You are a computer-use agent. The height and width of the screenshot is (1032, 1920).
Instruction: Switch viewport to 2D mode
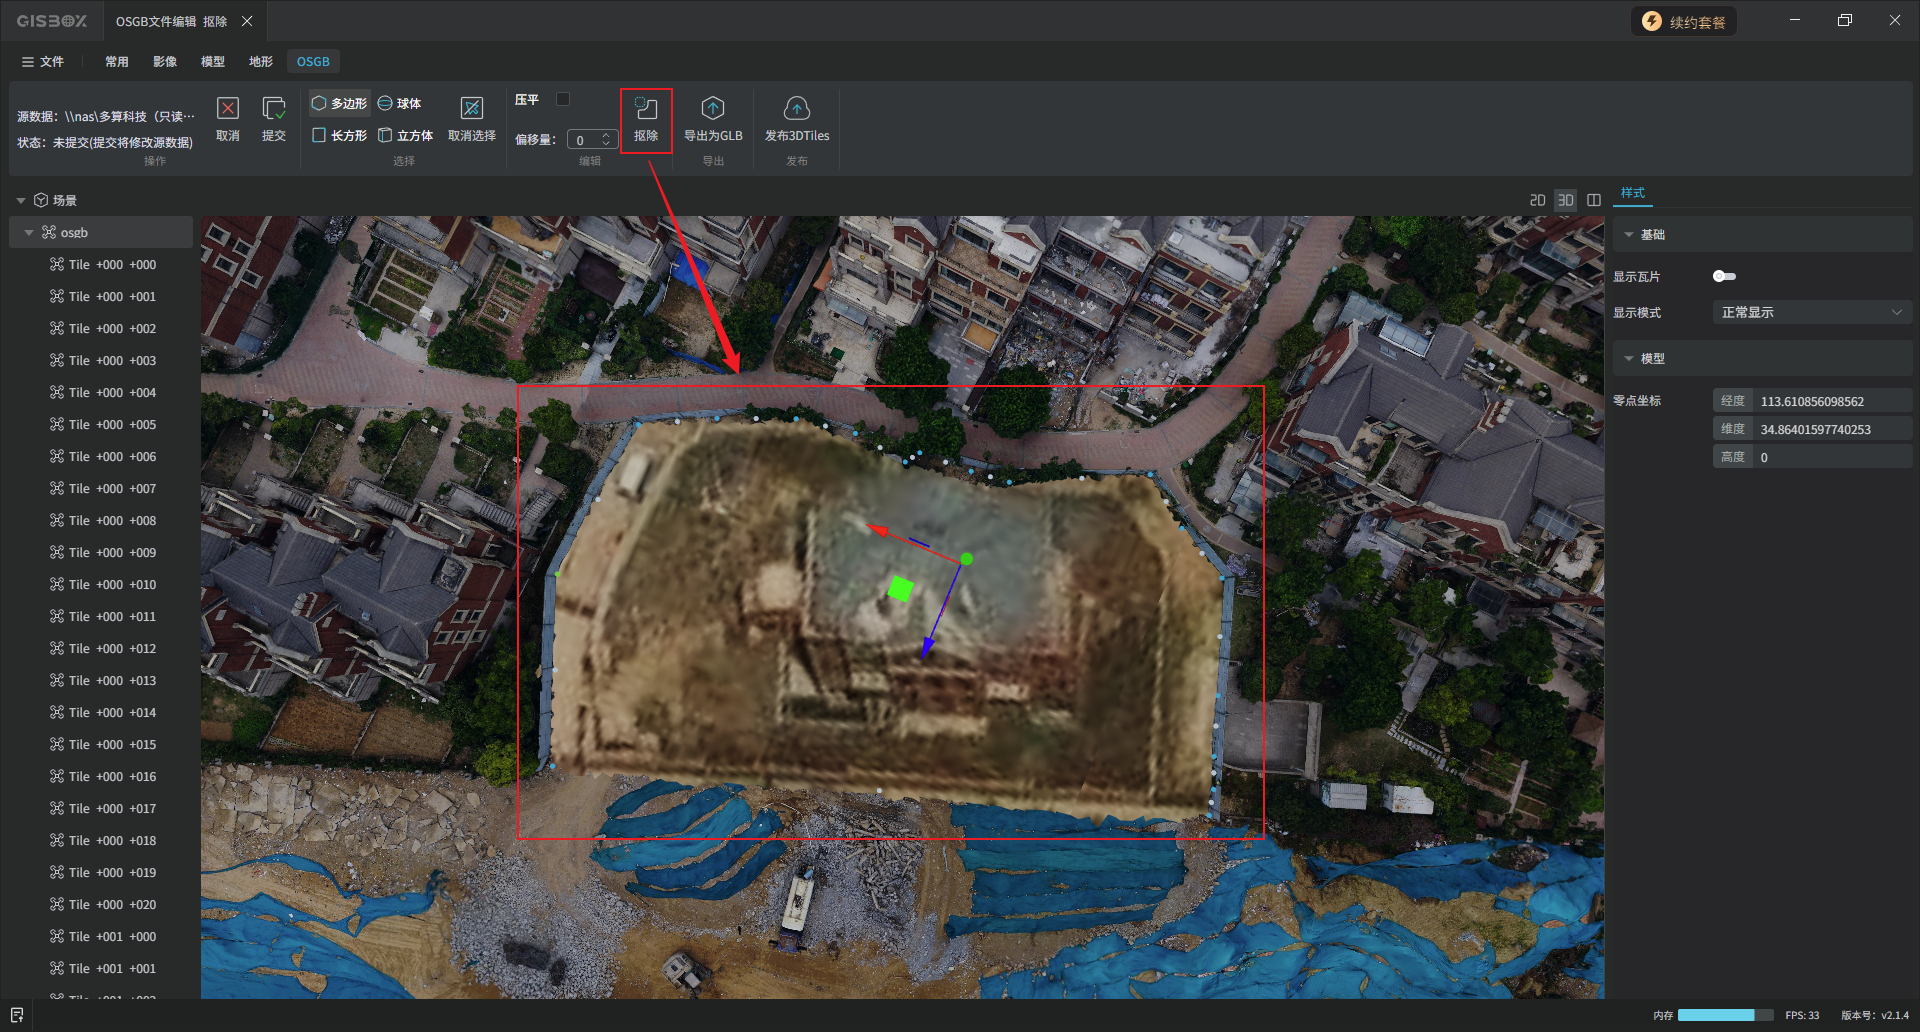[1537, 200]
